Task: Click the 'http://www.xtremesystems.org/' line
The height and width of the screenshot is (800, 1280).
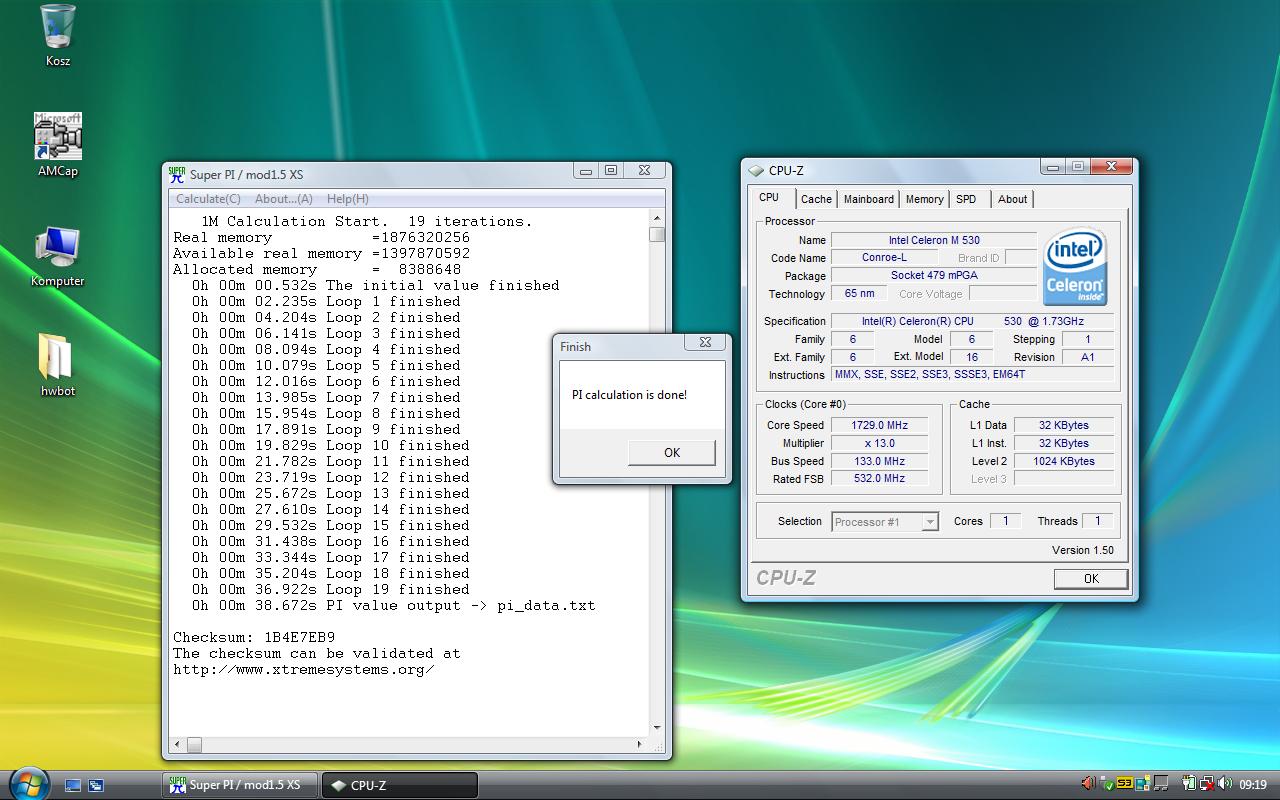Action: [304, 669]
